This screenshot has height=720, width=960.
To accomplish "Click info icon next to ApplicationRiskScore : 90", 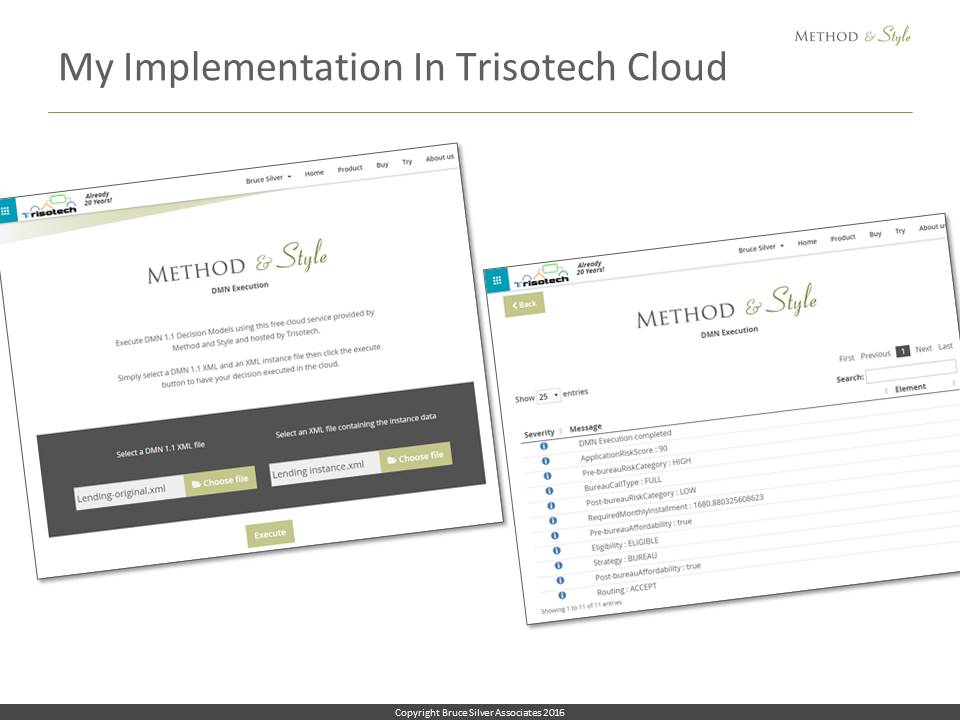I will [546, 461].
